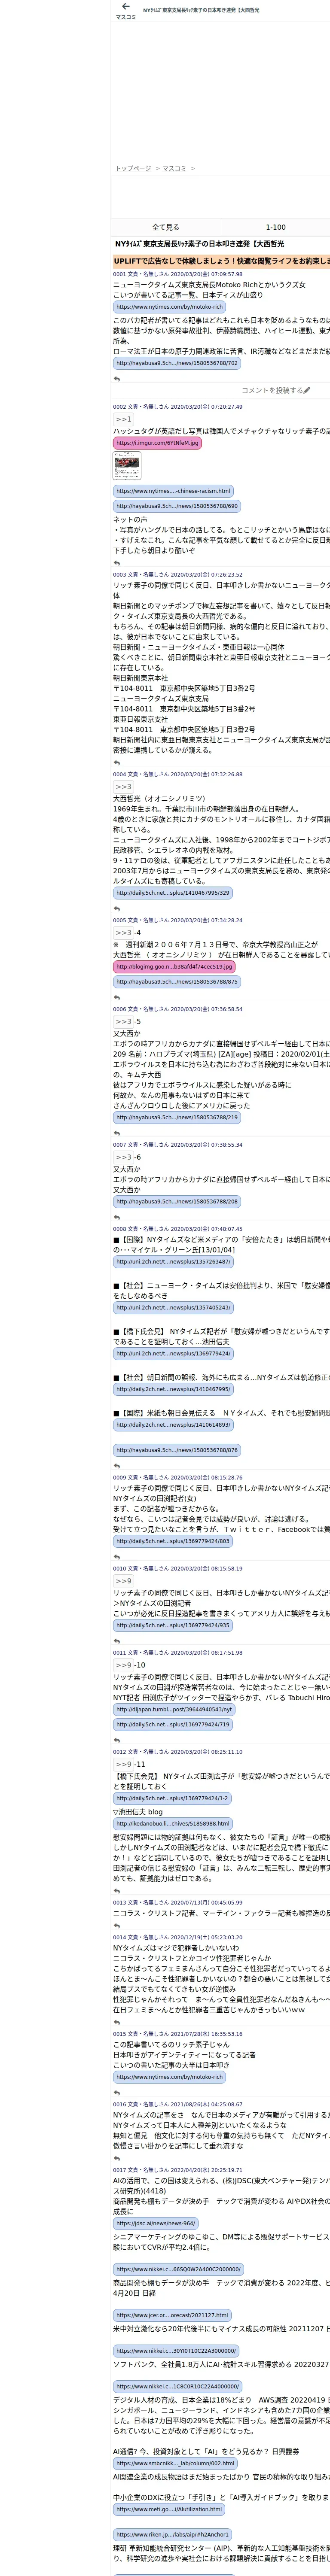This screenshot has width=330, height=2576.
Task: Open daily.5ch.net splus/1369779424/935 link
Action: (173, 1625)
